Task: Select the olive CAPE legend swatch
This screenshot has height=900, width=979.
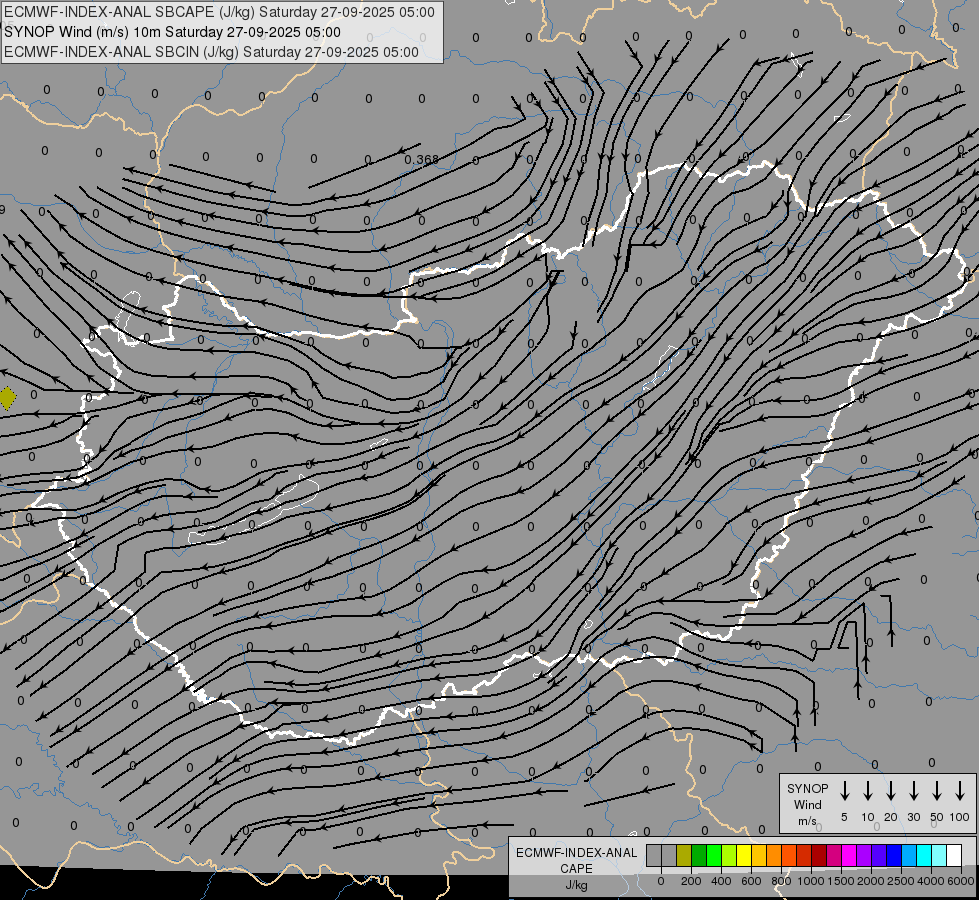Action: pyautogui.click(x=684, y=856)
